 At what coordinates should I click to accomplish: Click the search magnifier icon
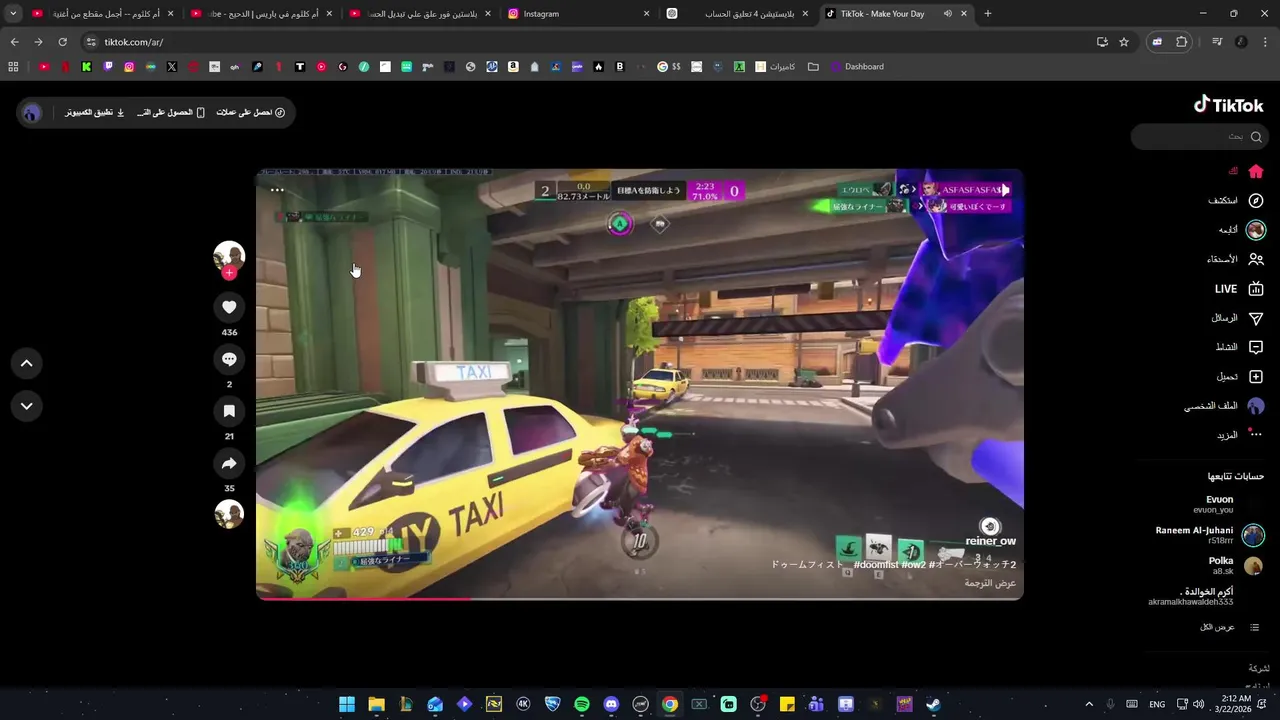pyautogui.click(x=1256, y=136)
